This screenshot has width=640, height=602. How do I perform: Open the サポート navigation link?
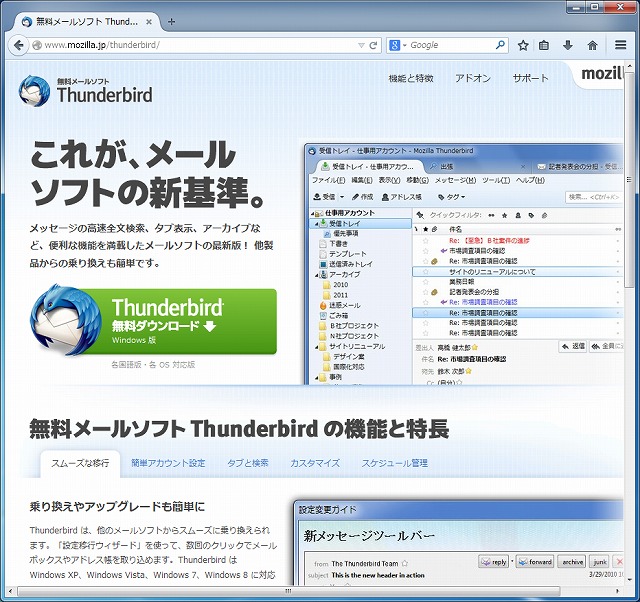530,78
